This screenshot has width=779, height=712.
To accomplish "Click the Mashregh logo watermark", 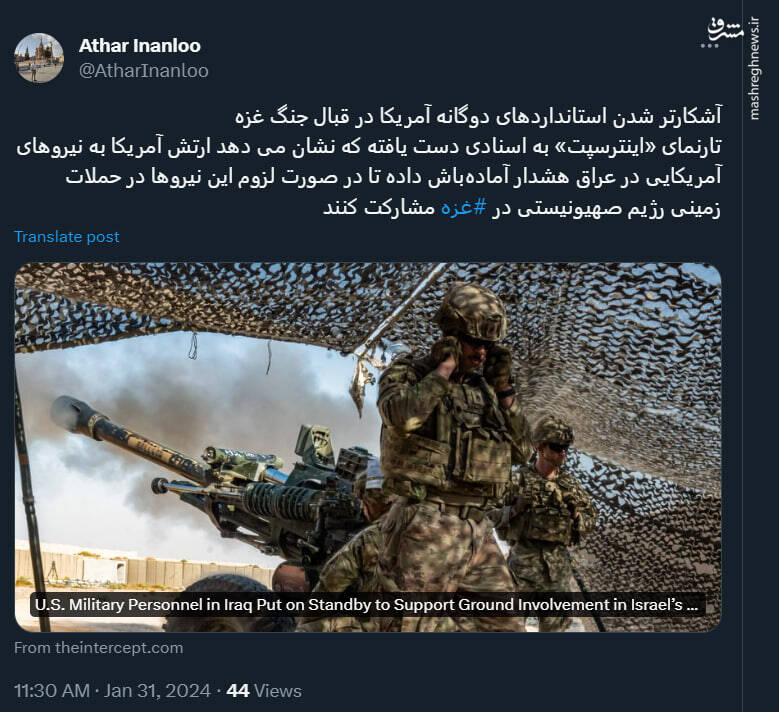I will pyautogui.click(x=726, y=32).
